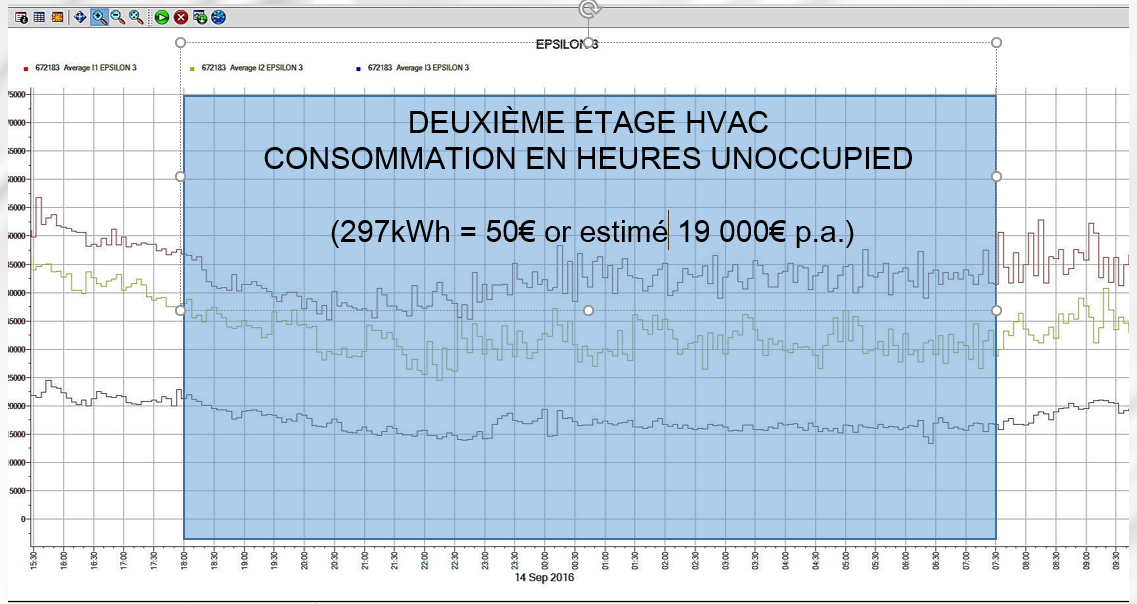Click the chart properties info icon

click(x=21, y=17)
